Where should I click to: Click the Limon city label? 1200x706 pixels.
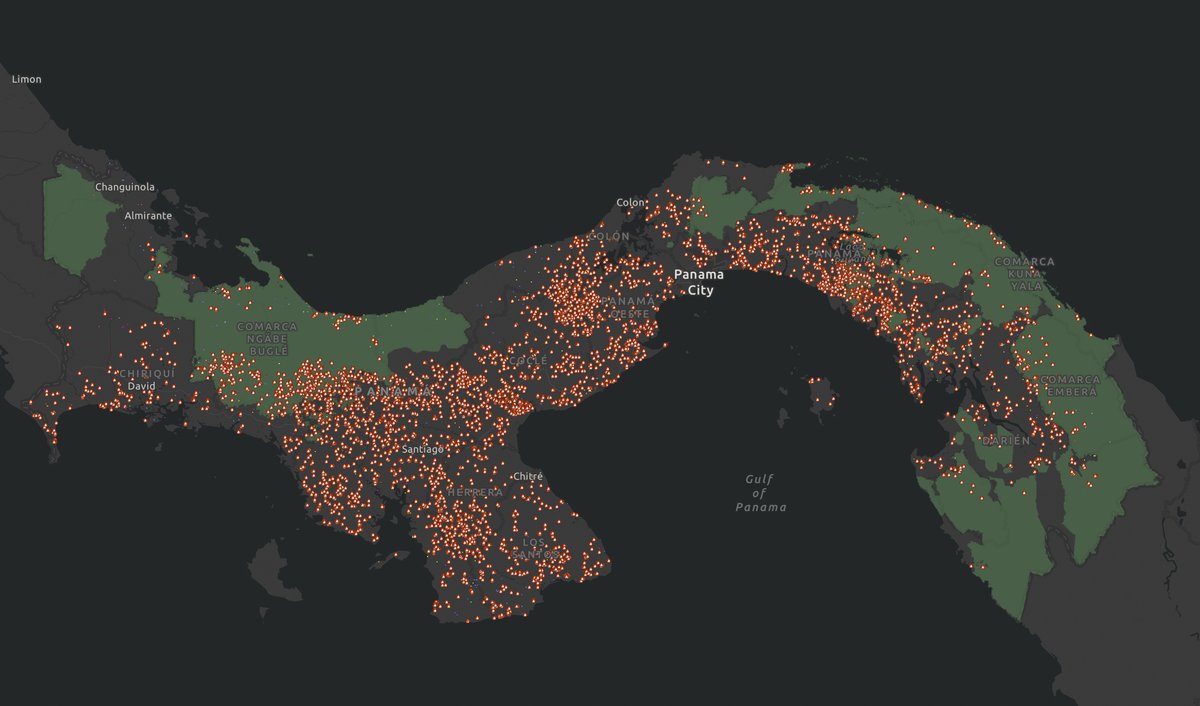click(x=27, y=79)
